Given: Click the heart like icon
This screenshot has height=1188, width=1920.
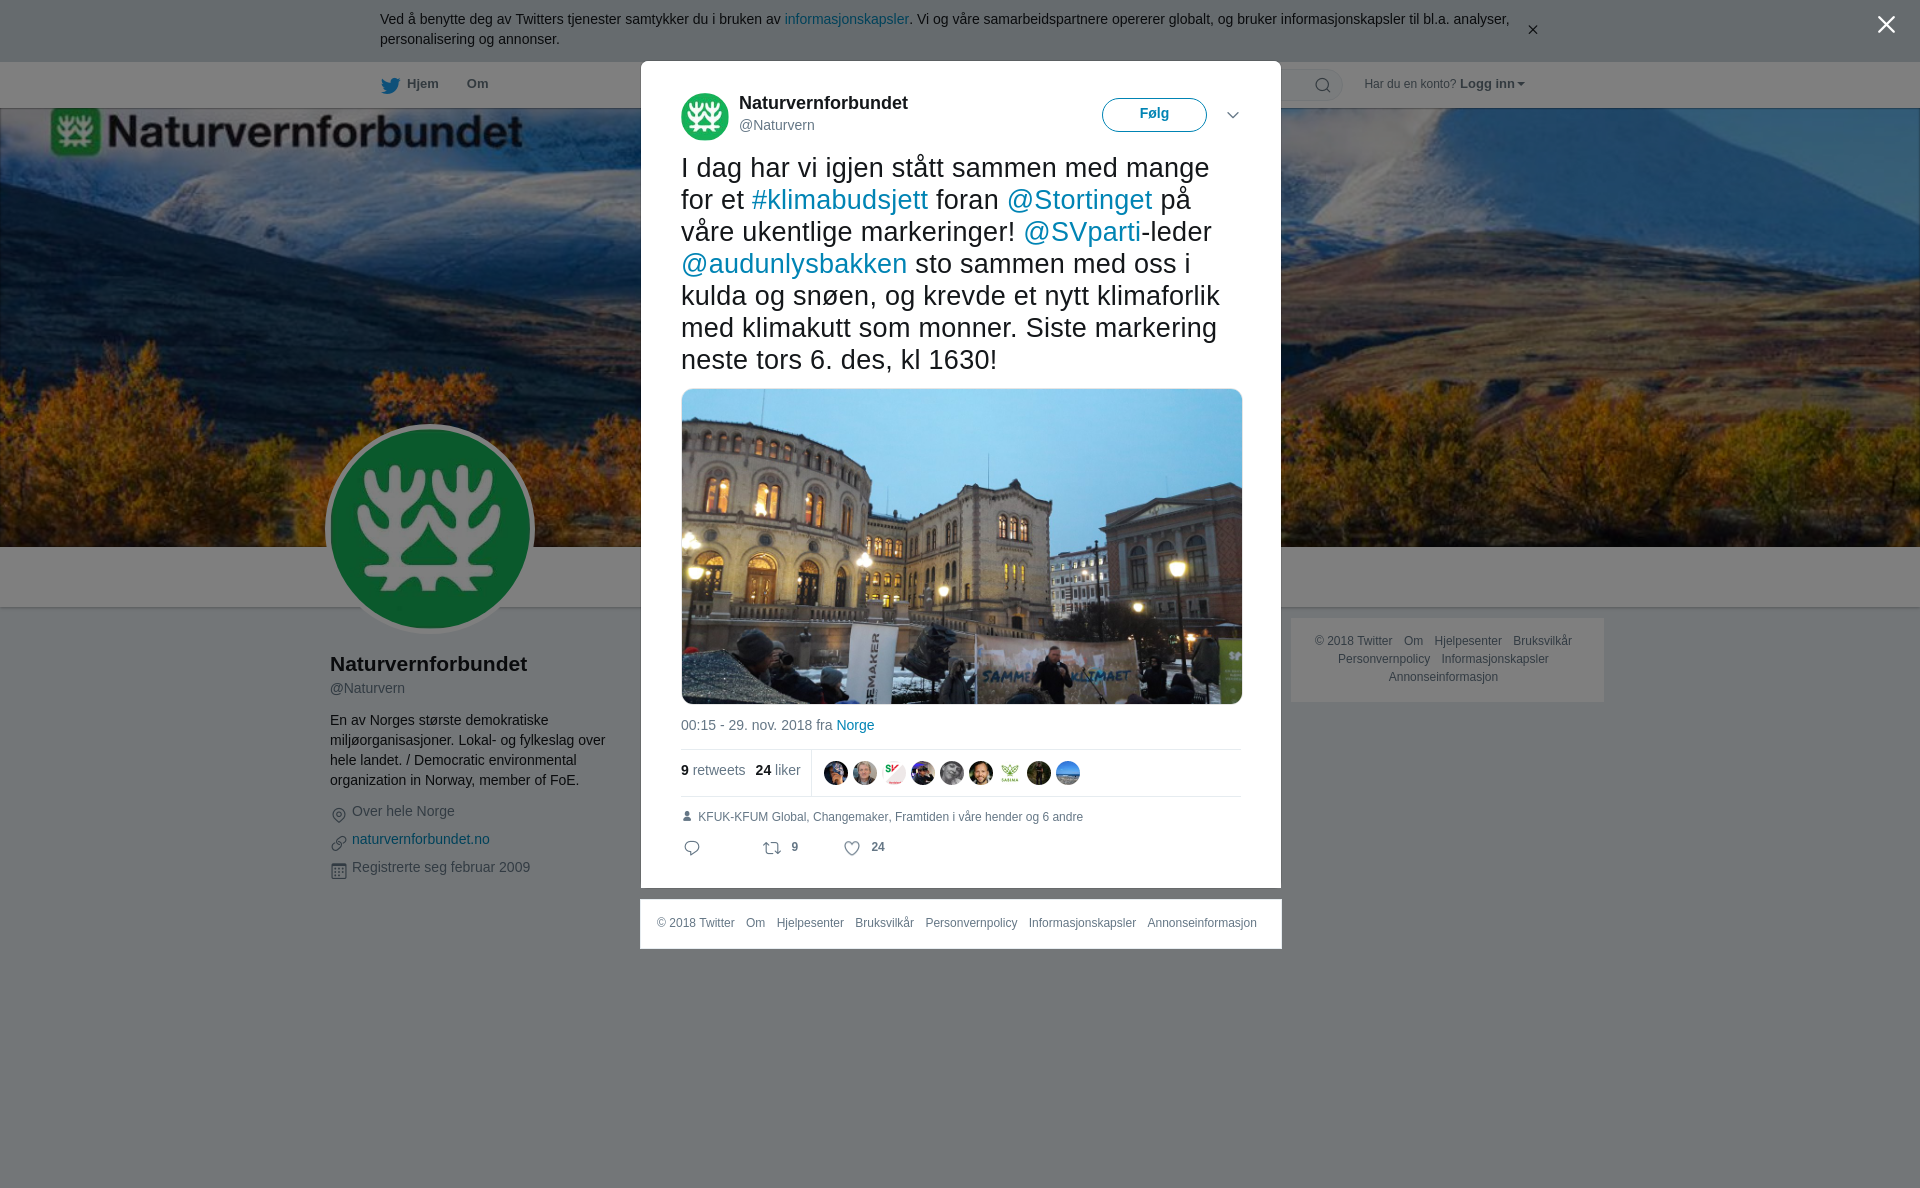Looking at the screenshot, I should coord(852,848).
